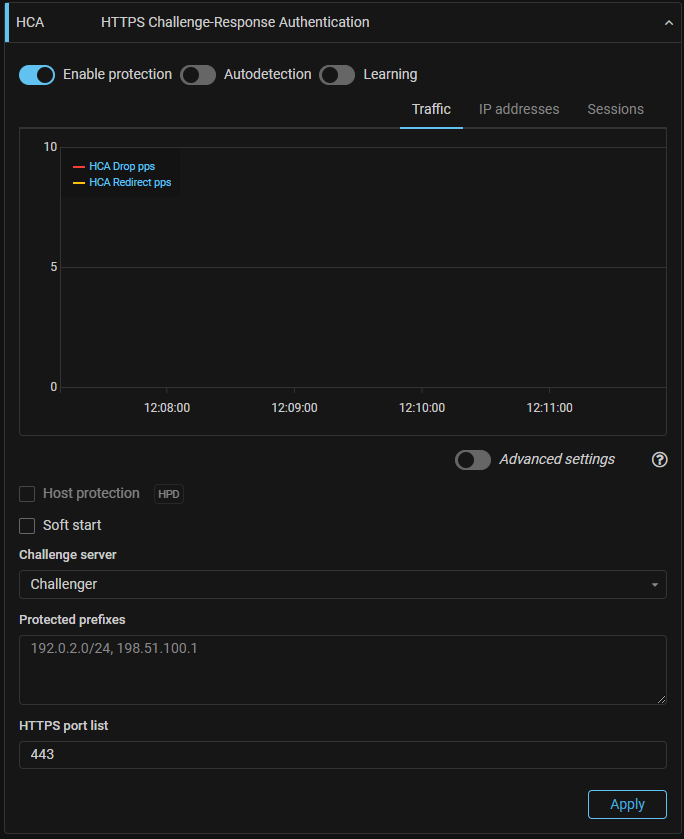684x839 pixels.
Task: Switch to the IP addresses tab
Action: click(x=519, y=109)
